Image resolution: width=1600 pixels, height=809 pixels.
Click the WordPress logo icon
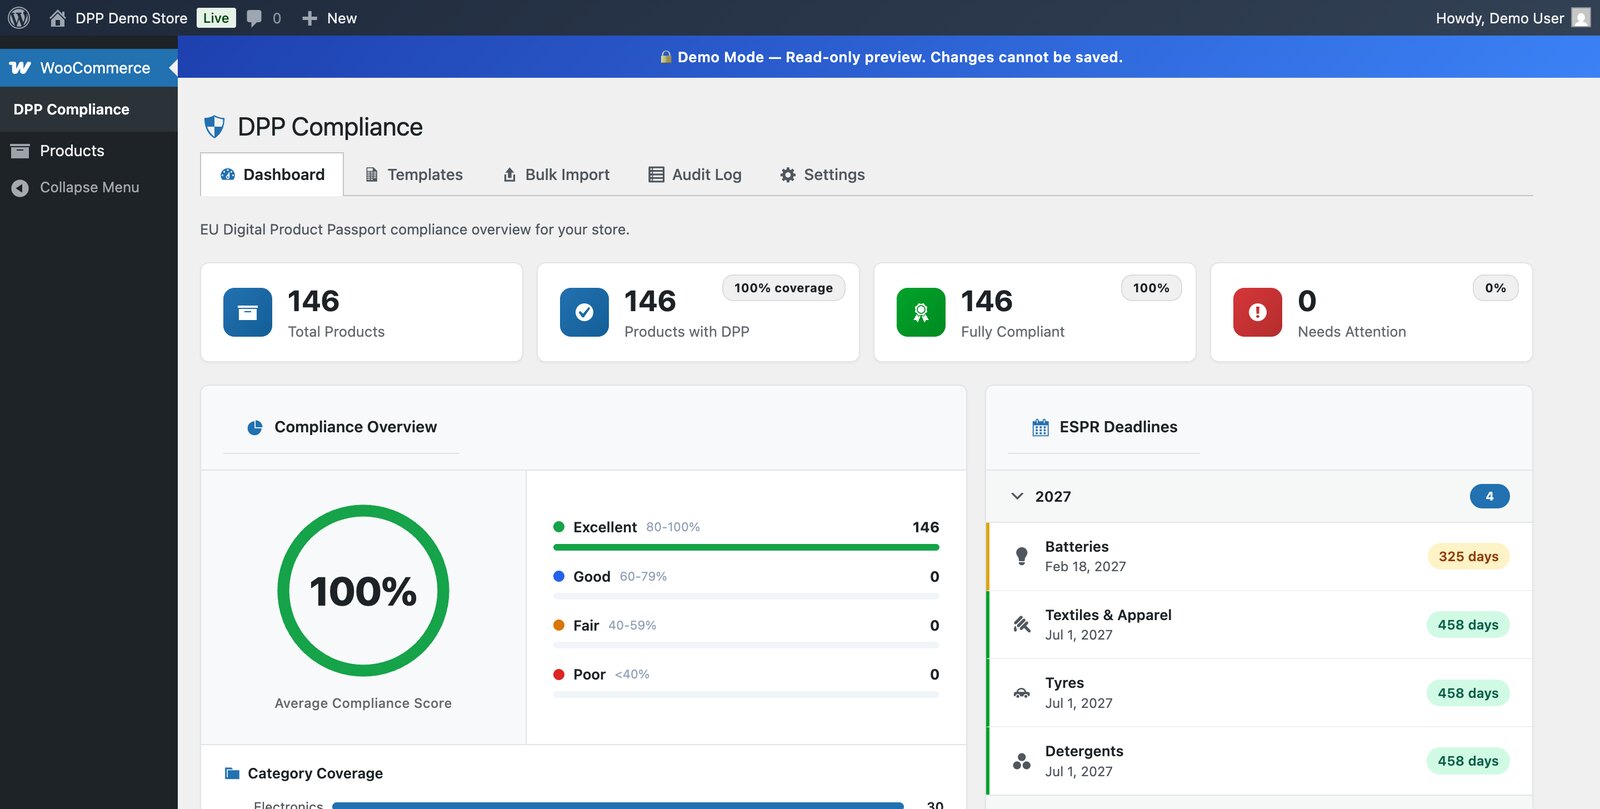coord(19,18)
